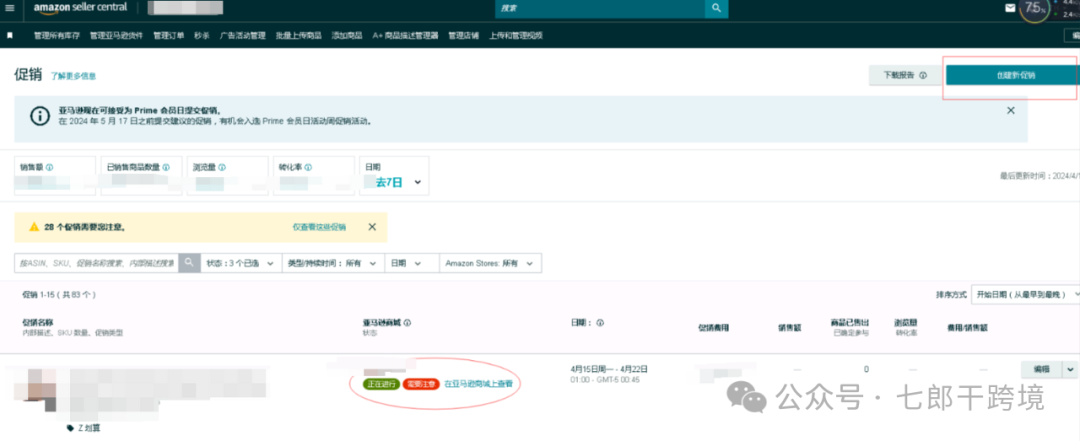Close the Prime 会员日 info banner
The image size is (1080, 441).
pyautogui.click(x=1010, y=110)
